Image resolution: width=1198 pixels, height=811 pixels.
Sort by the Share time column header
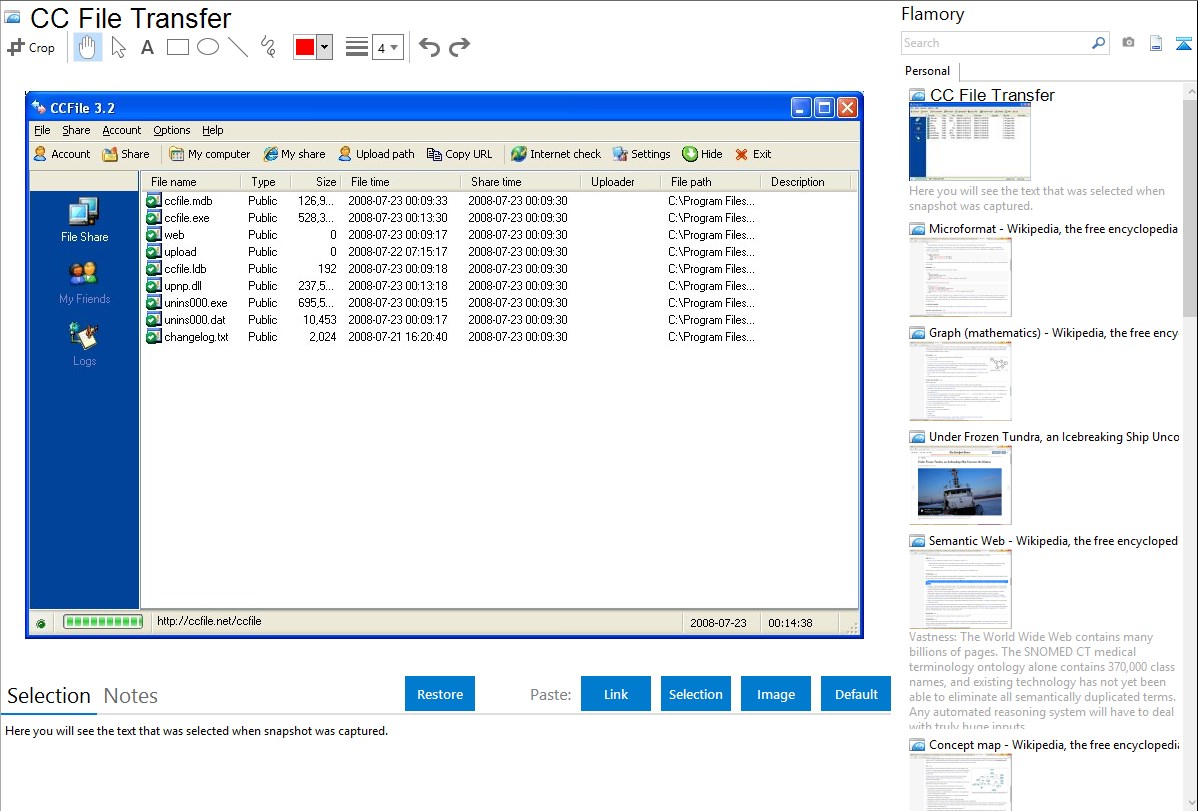tap(520, 182)
